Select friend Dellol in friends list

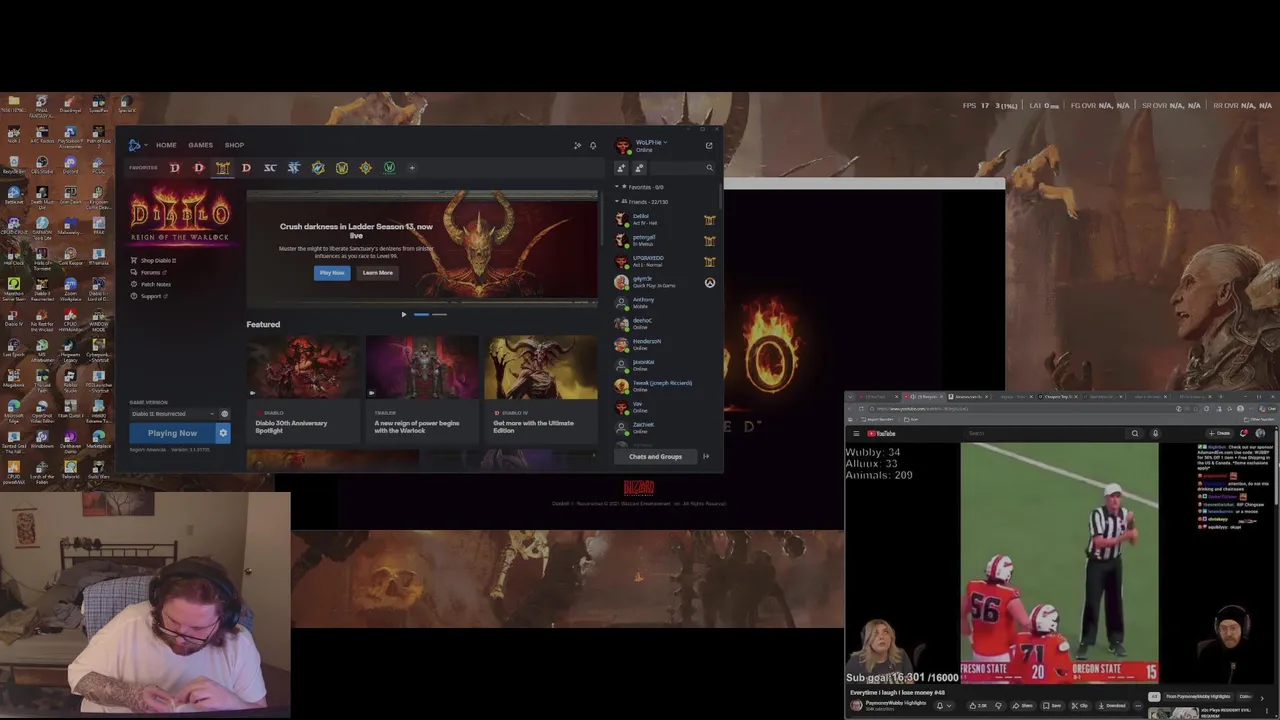click(666, 219)
